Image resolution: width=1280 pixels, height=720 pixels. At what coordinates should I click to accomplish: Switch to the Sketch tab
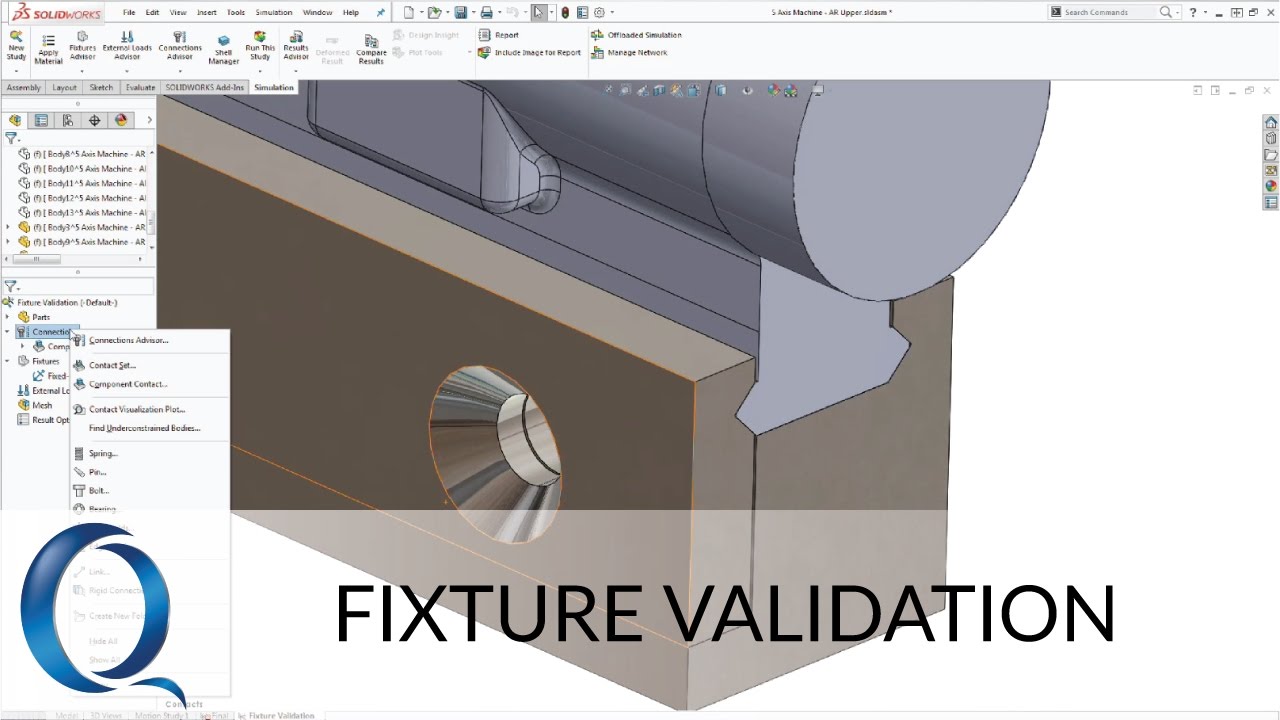point(101,88)
